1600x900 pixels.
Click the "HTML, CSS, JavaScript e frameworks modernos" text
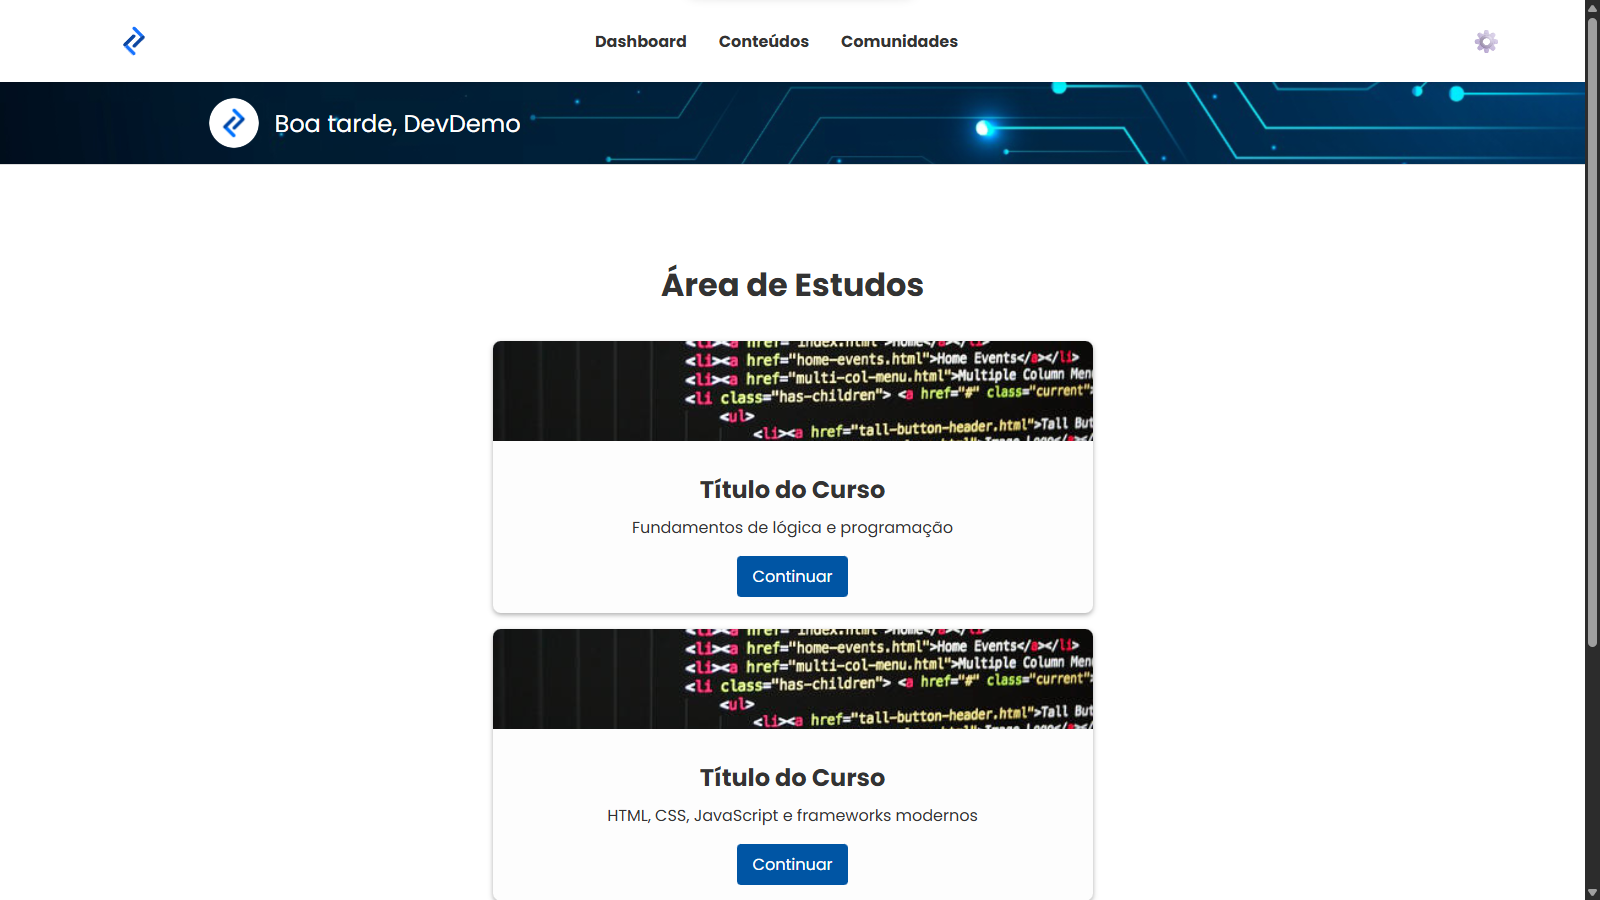pos(792,815)
